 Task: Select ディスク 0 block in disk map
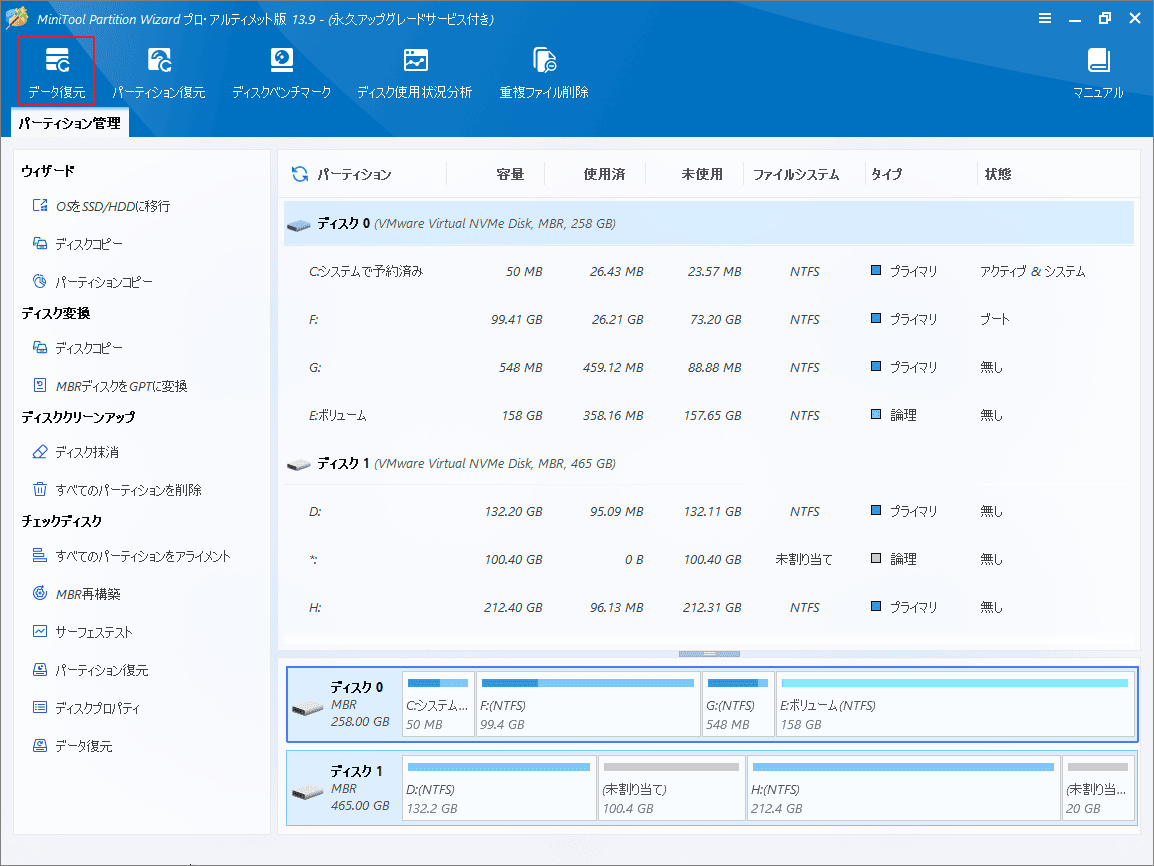[x=344, y=705]
